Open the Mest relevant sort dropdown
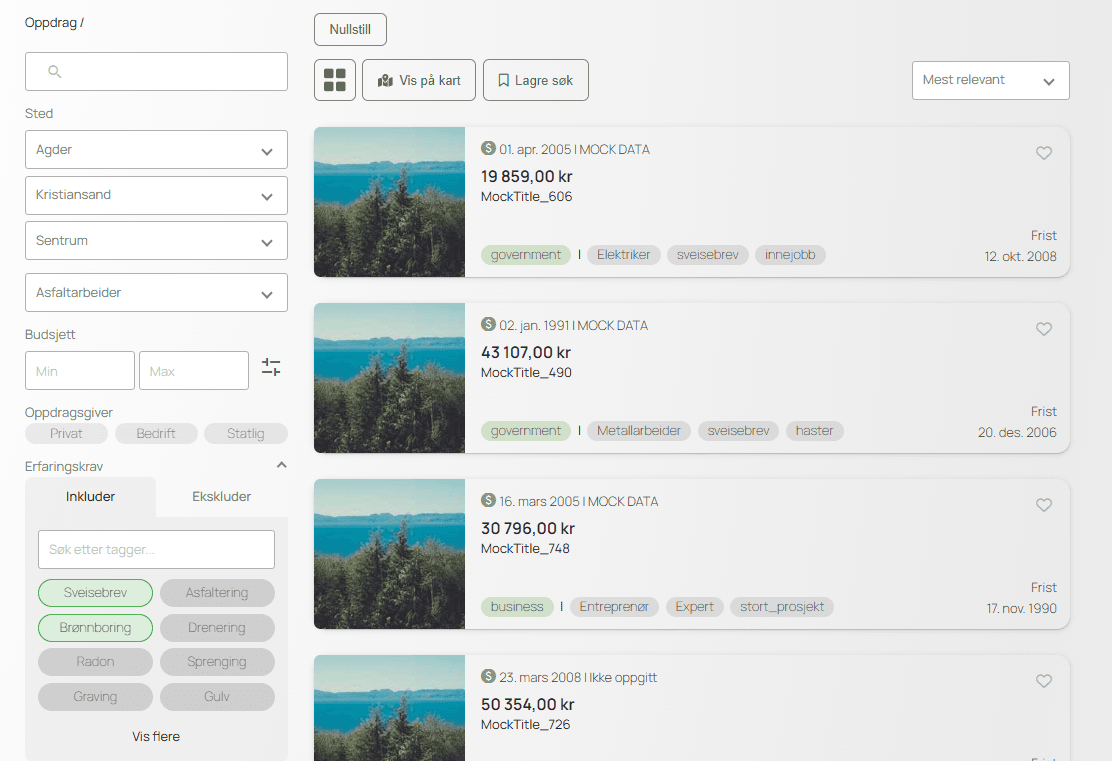The height and width of the screenshot is (761, 1112). click(990, 80)
